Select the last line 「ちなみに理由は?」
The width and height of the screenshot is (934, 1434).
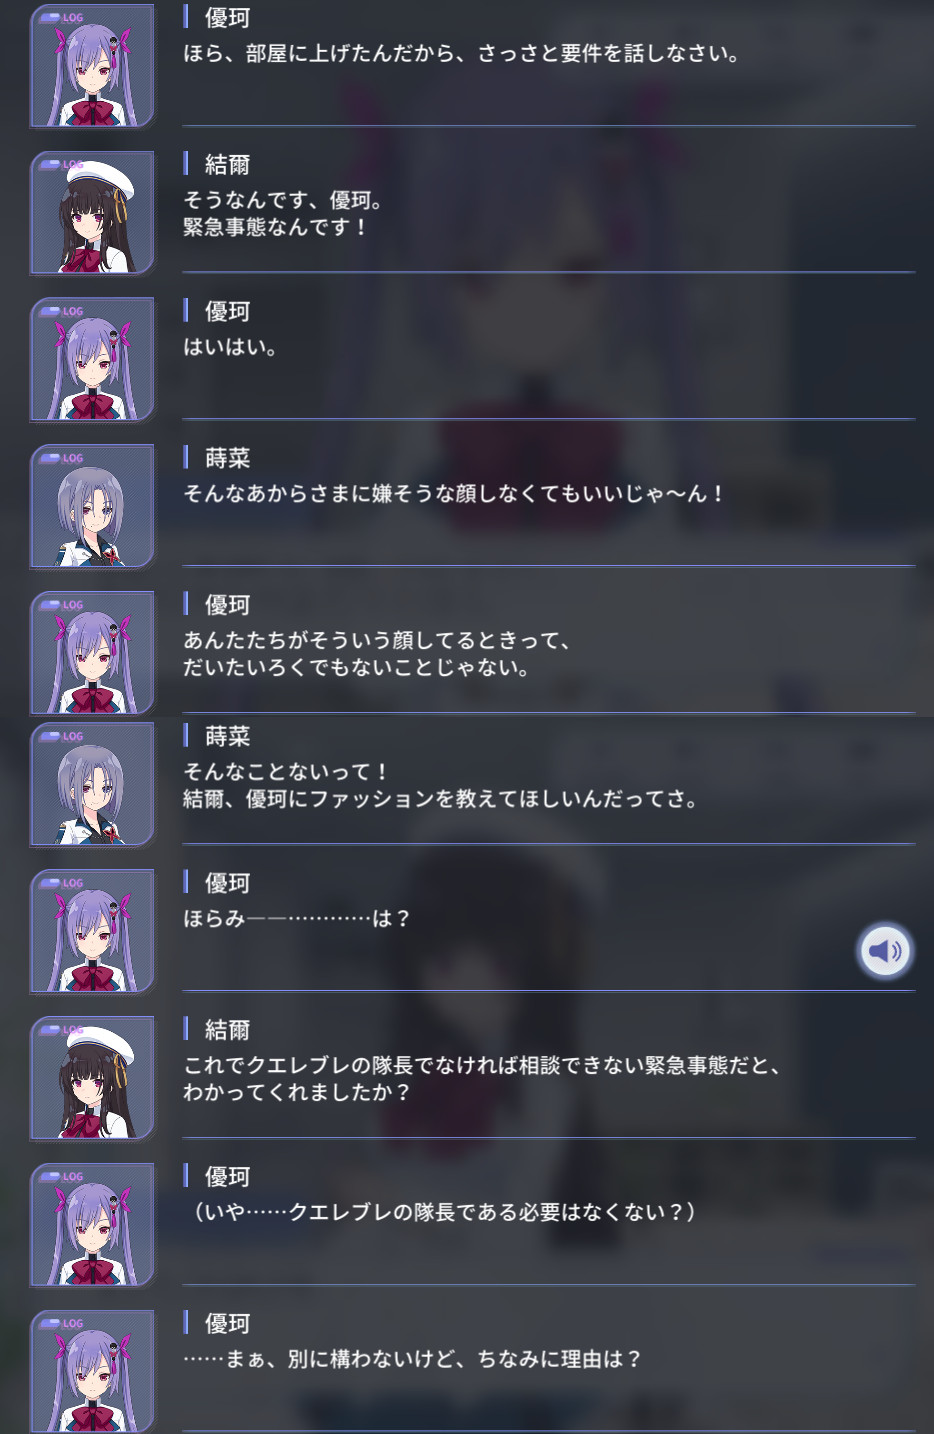[x=413, y=1359]
